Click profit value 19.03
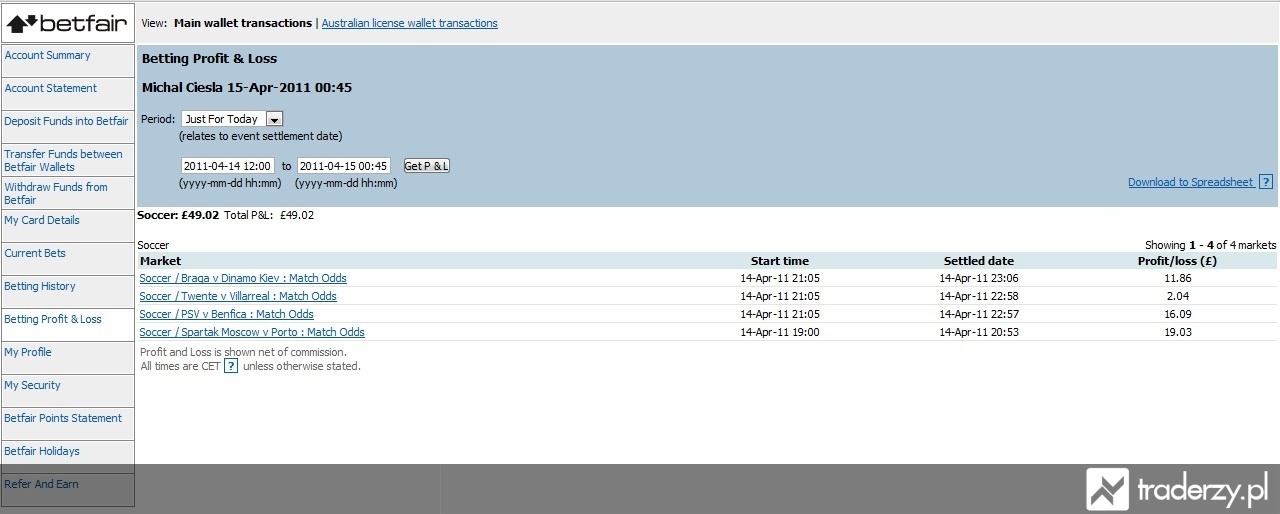1280x514 pixels. (x=1178, y=332)
